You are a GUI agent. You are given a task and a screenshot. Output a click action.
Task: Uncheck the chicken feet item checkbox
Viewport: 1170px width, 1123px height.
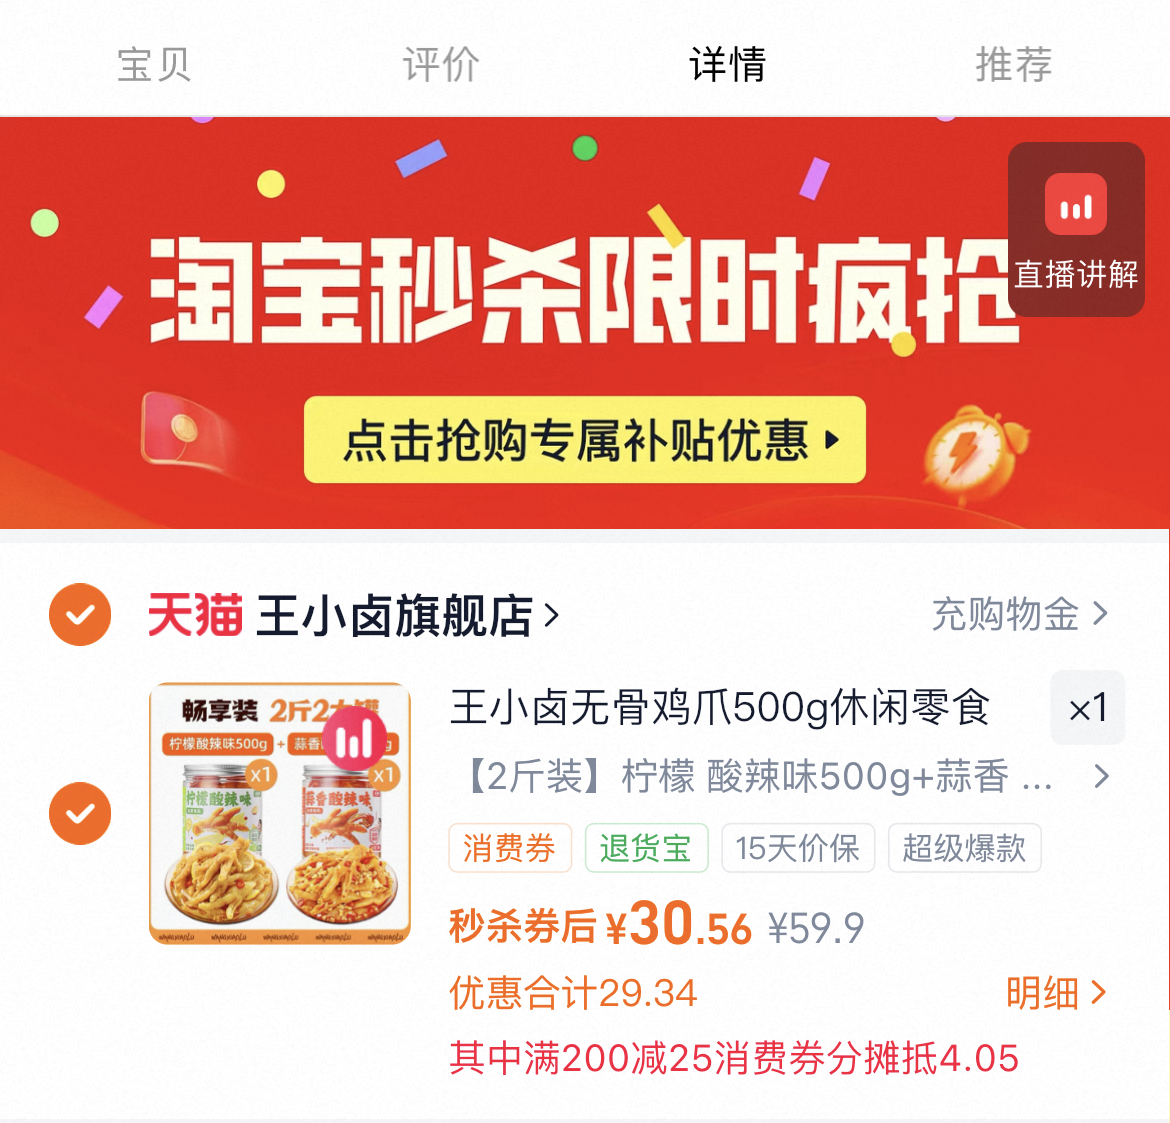pyautogui.click(x=80, y=813)
